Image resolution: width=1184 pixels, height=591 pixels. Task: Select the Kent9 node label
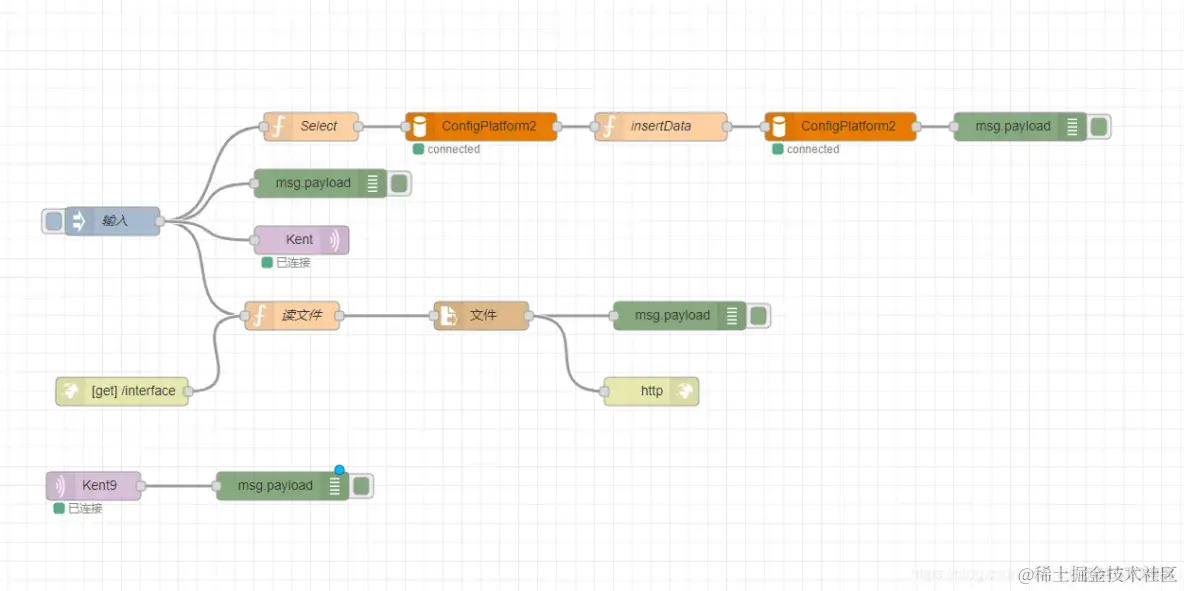pos(100,486)
